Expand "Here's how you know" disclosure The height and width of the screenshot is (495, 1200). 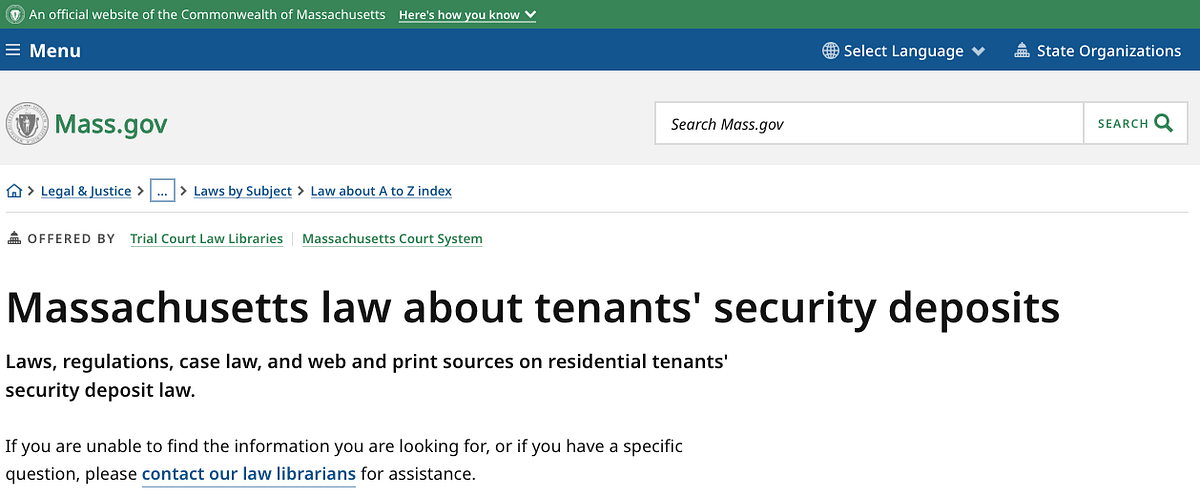coord(467,15)
